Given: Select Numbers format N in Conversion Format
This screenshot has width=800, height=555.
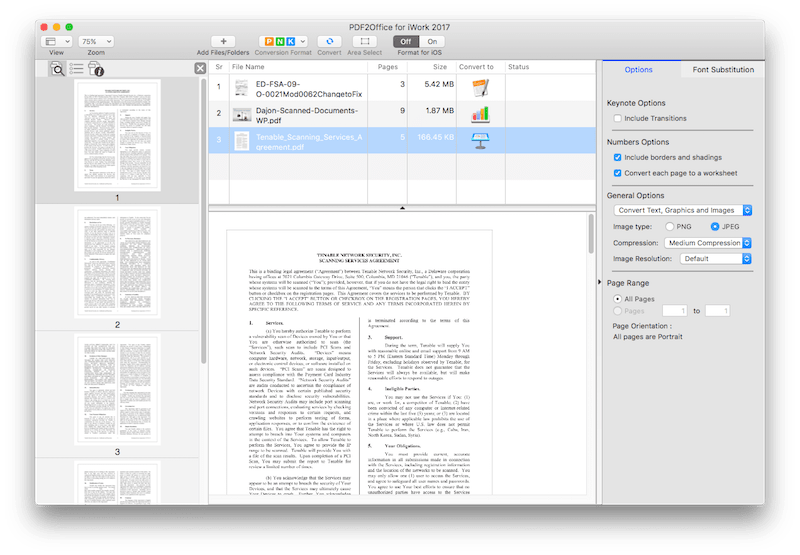Looking at the screenshot, I should 280,41.
